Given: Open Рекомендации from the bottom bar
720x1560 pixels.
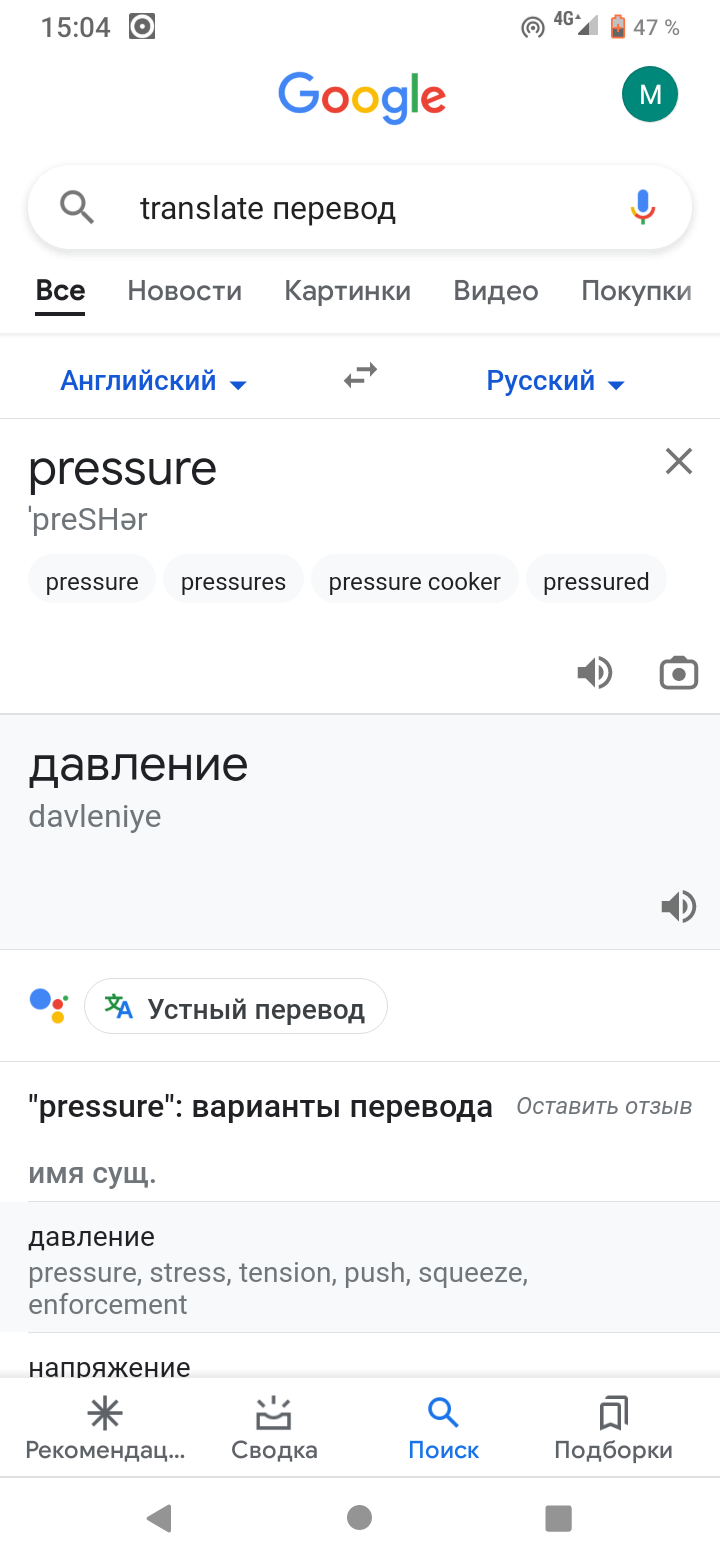Looking at the screenshot, I should pyautogui.click(x=104, y=1427).
